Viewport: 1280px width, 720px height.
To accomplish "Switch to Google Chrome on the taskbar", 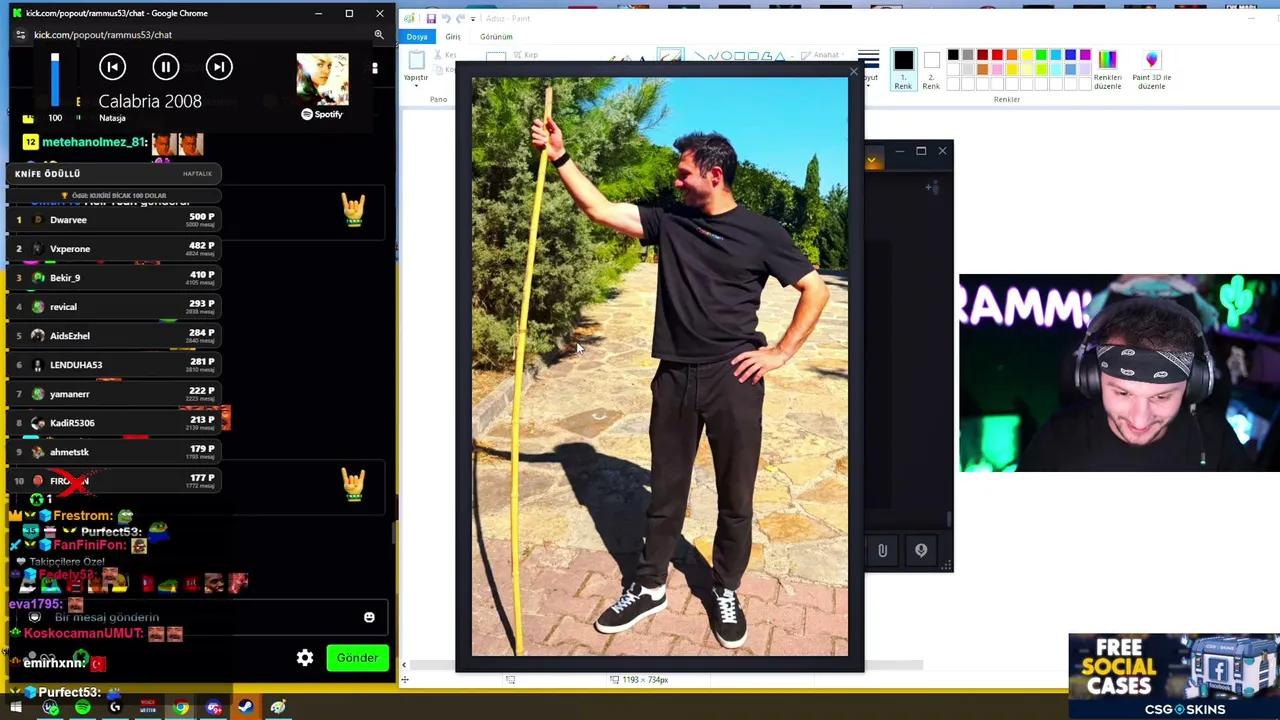I will pos(181,708).
